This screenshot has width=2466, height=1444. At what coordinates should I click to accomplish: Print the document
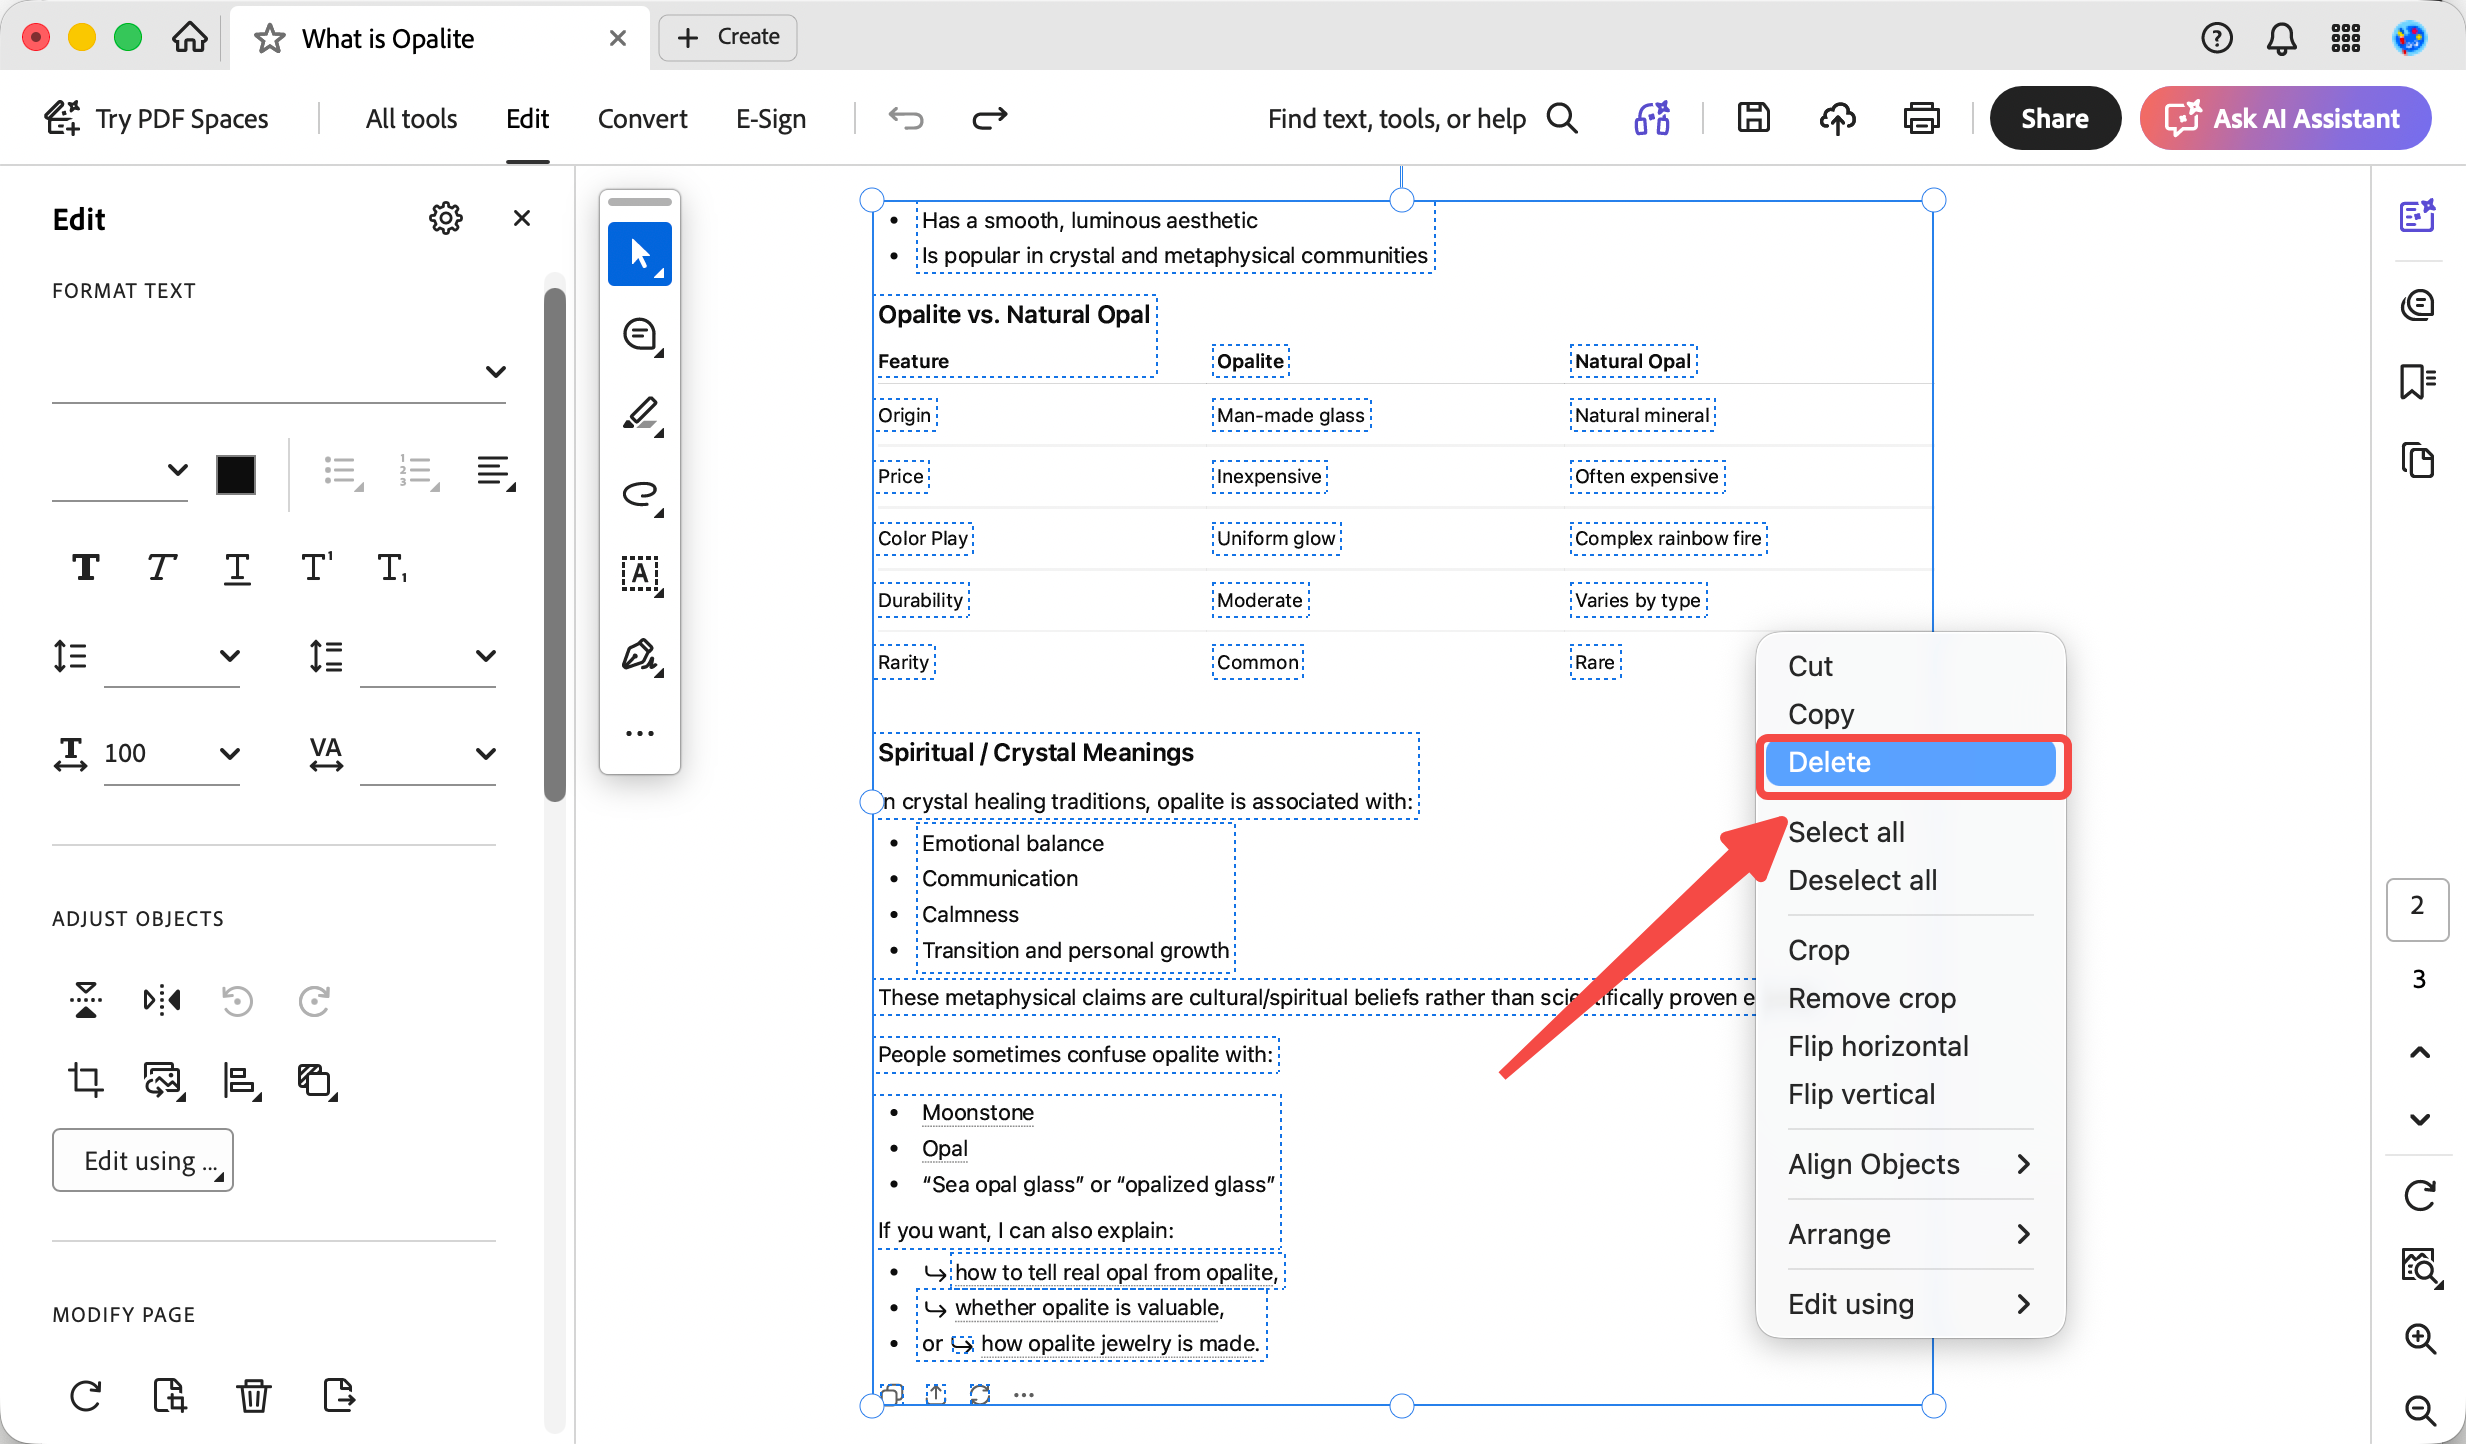(1921, 118)
